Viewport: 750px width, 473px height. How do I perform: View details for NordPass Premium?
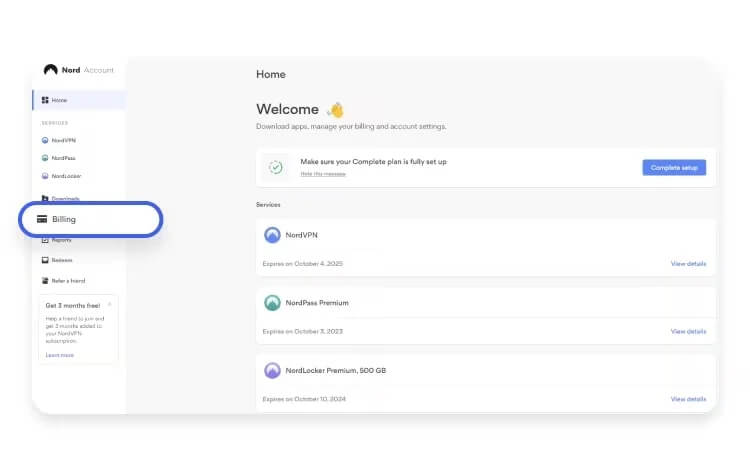point(688,331)
